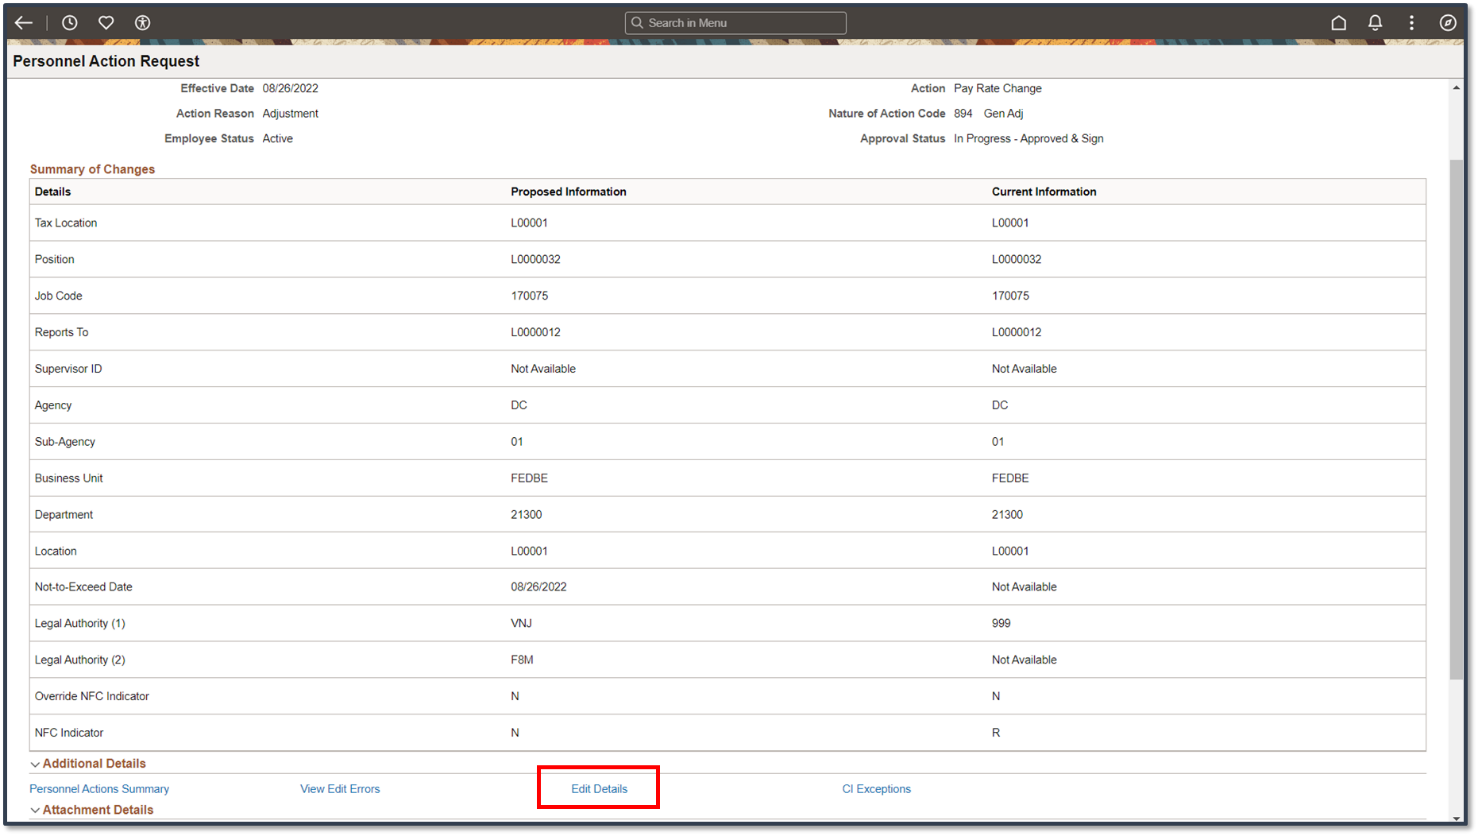Screen dimensions: 1478x836
Task: Click the Proposed Information column header
Action: coord(568,192)
